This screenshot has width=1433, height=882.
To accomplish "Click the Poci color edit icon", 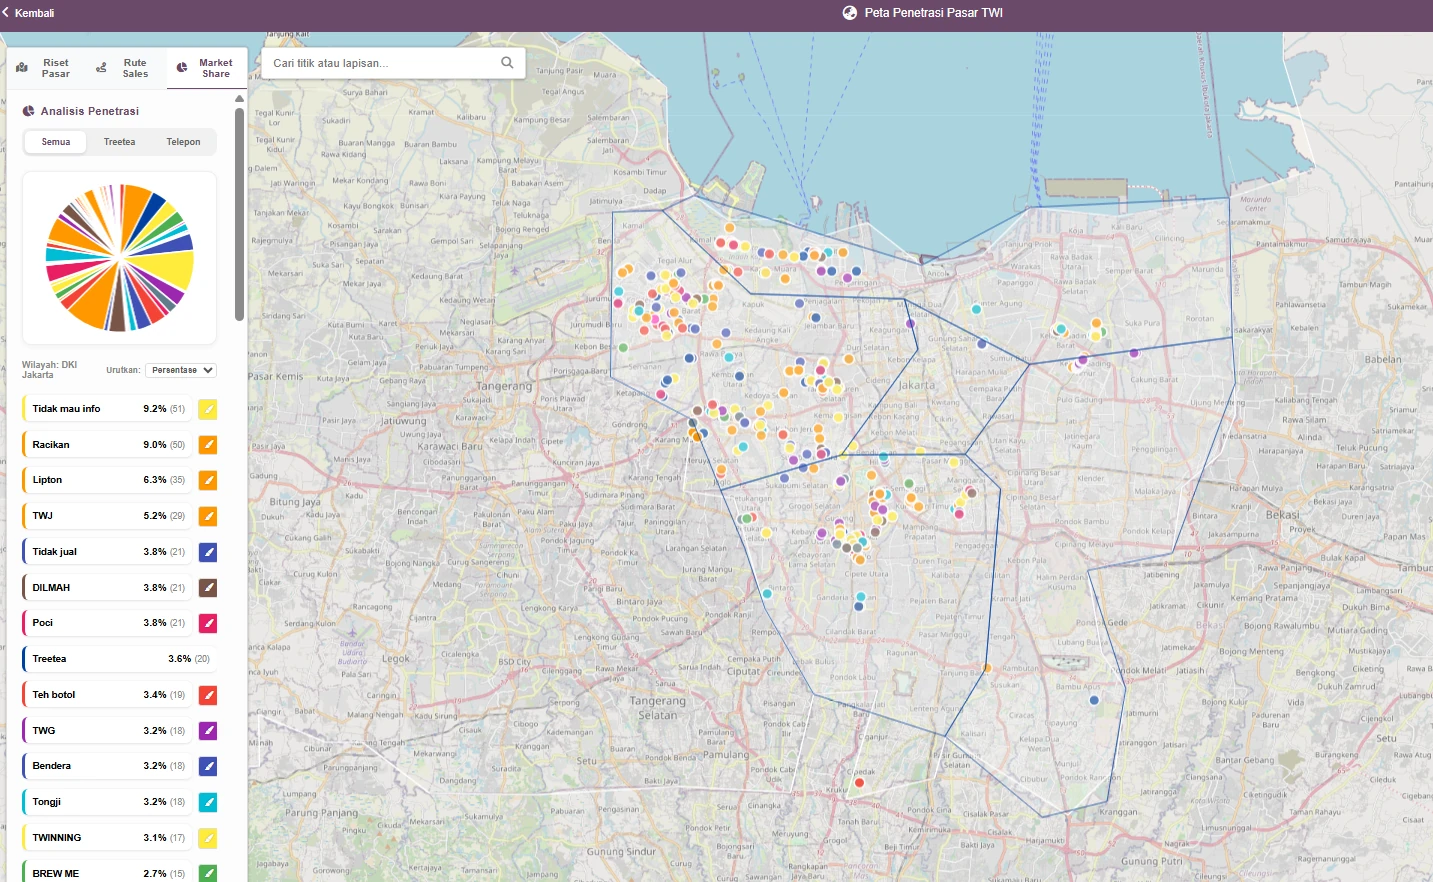I will (x=208, y=623).
